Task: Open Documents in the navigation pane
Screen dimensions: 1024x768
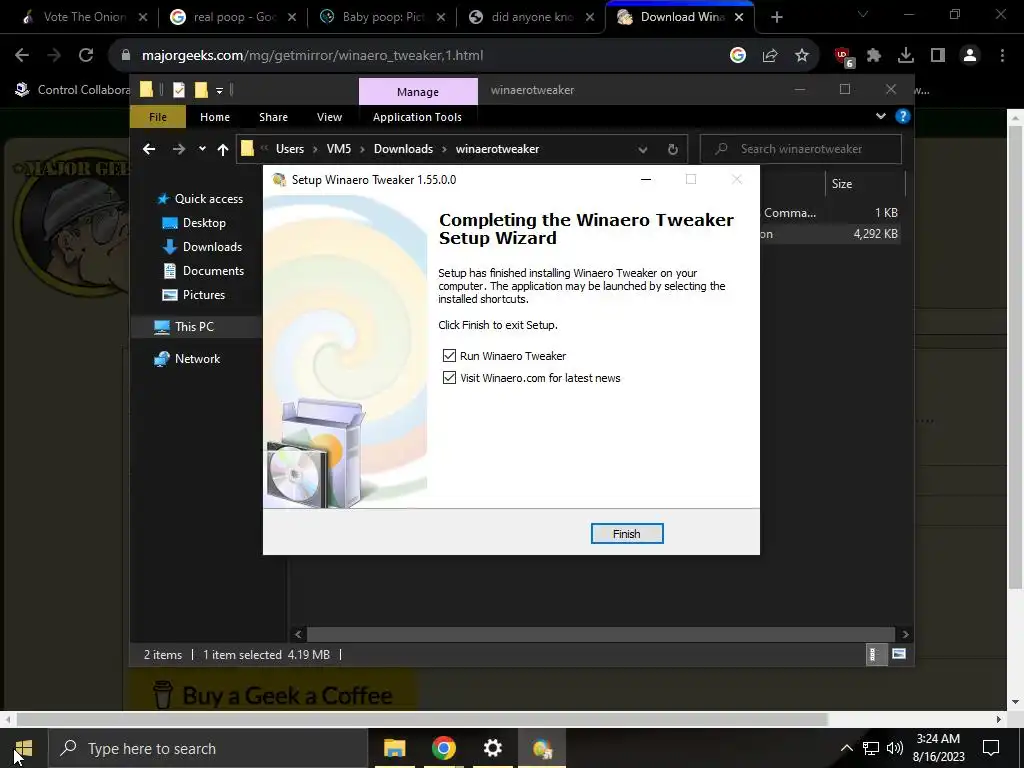Action: point(202,270)
